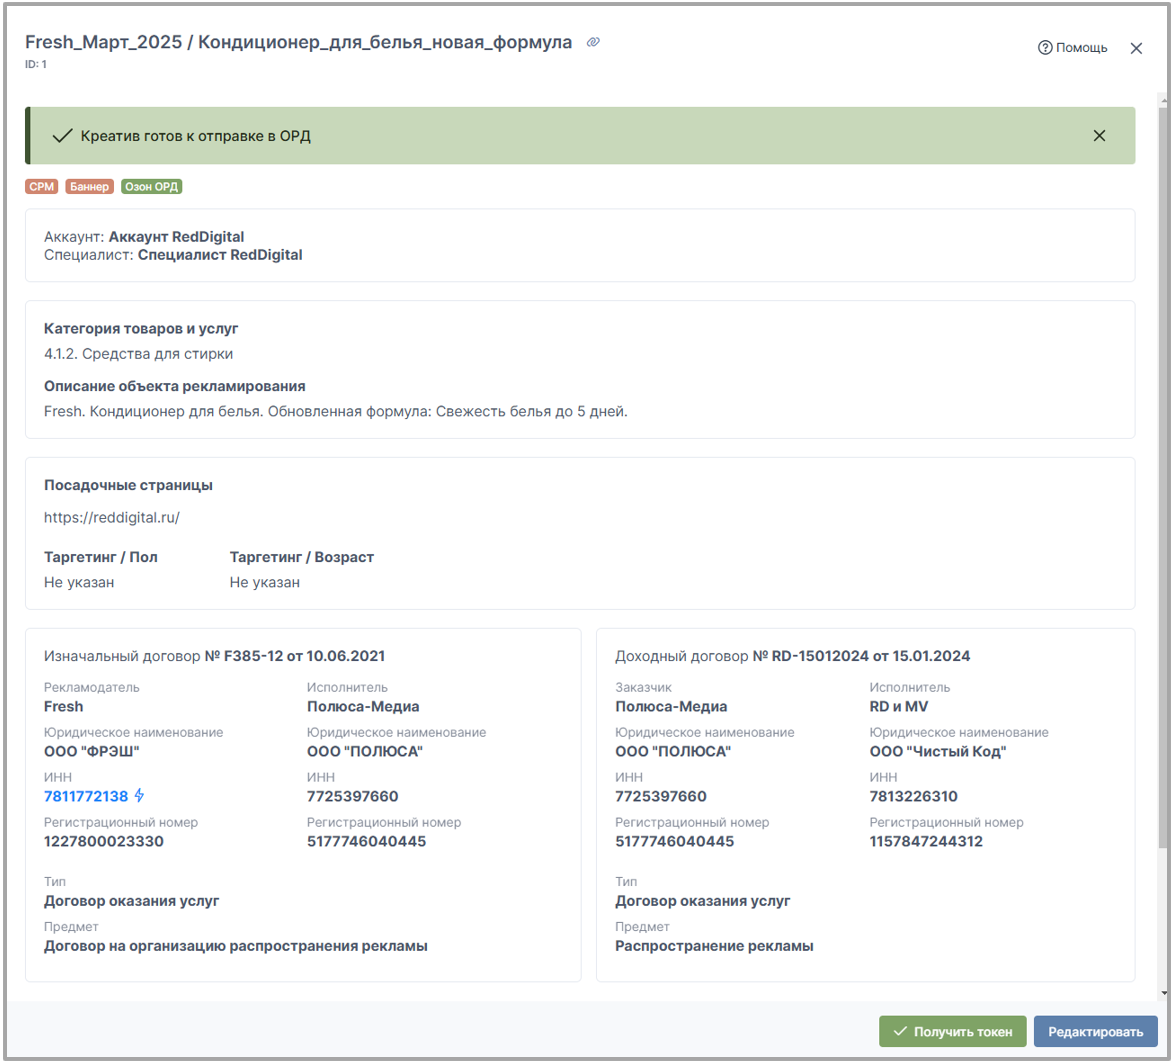Click the registration number 1227800023330
This screenshot has width=1173, height=1063.
103,841
